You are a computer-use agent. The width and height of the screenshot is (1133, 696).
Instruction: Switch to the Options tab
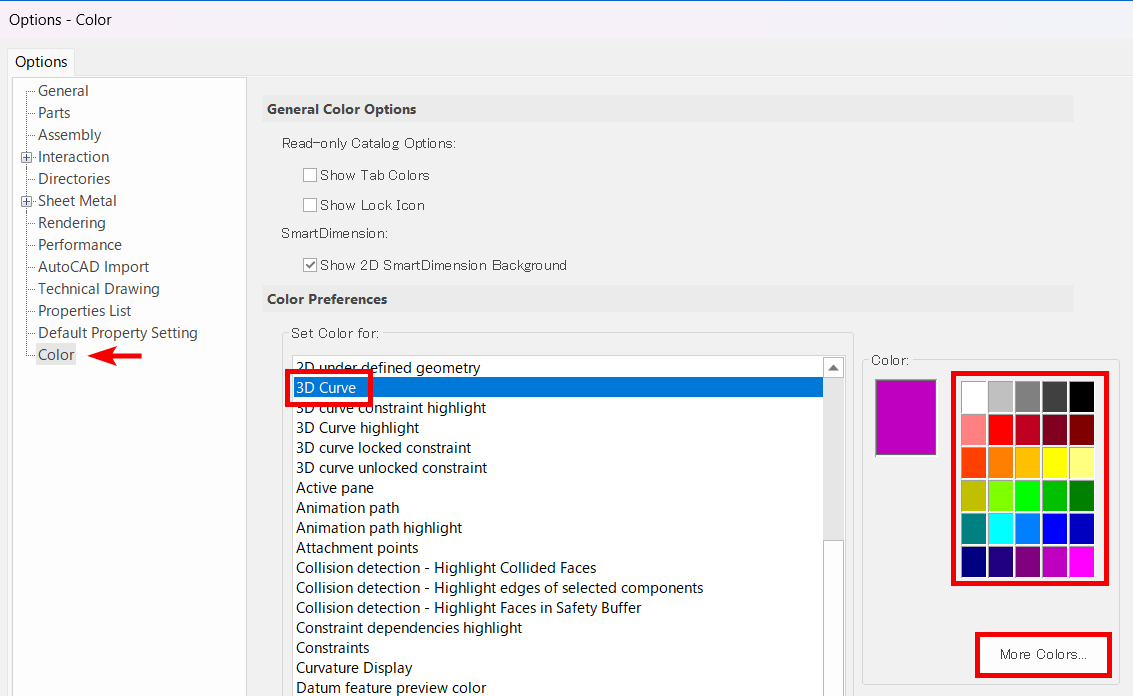(x=41, y=62)
